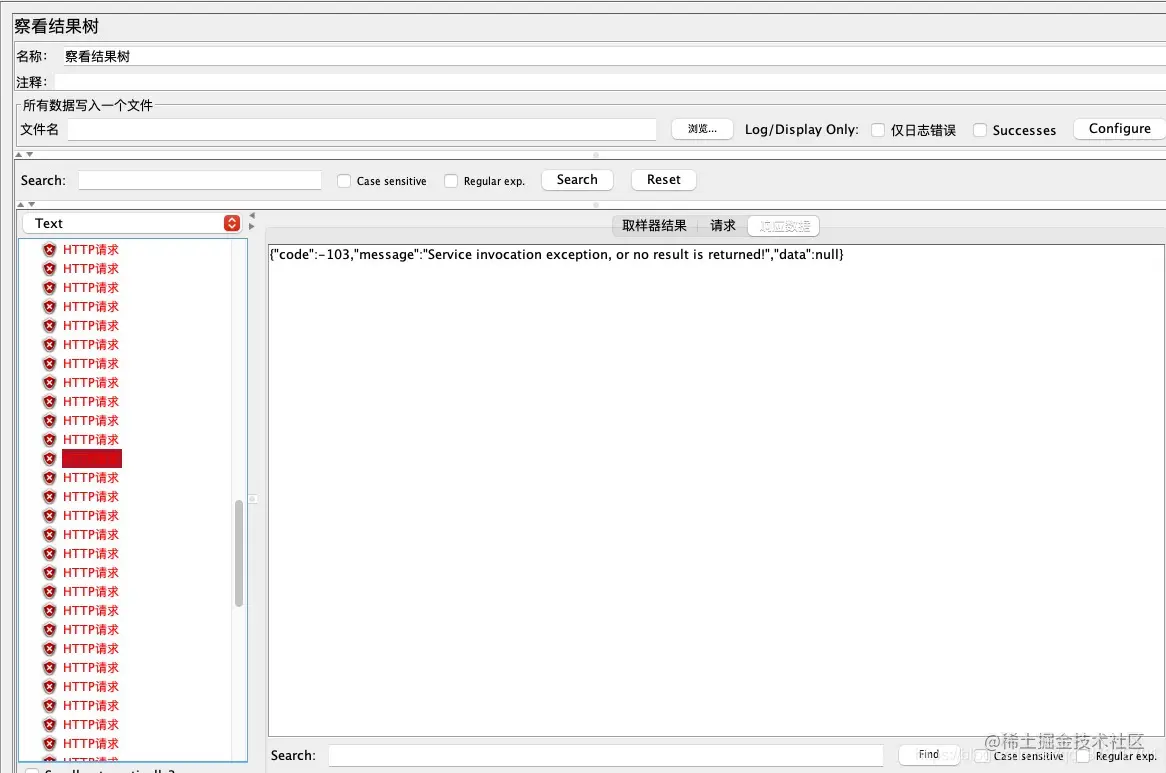Viewport: 1166px width, 773px height.
Task: Toggle top Case sensitive checkbox beside Search button
Action: point(344,181)
